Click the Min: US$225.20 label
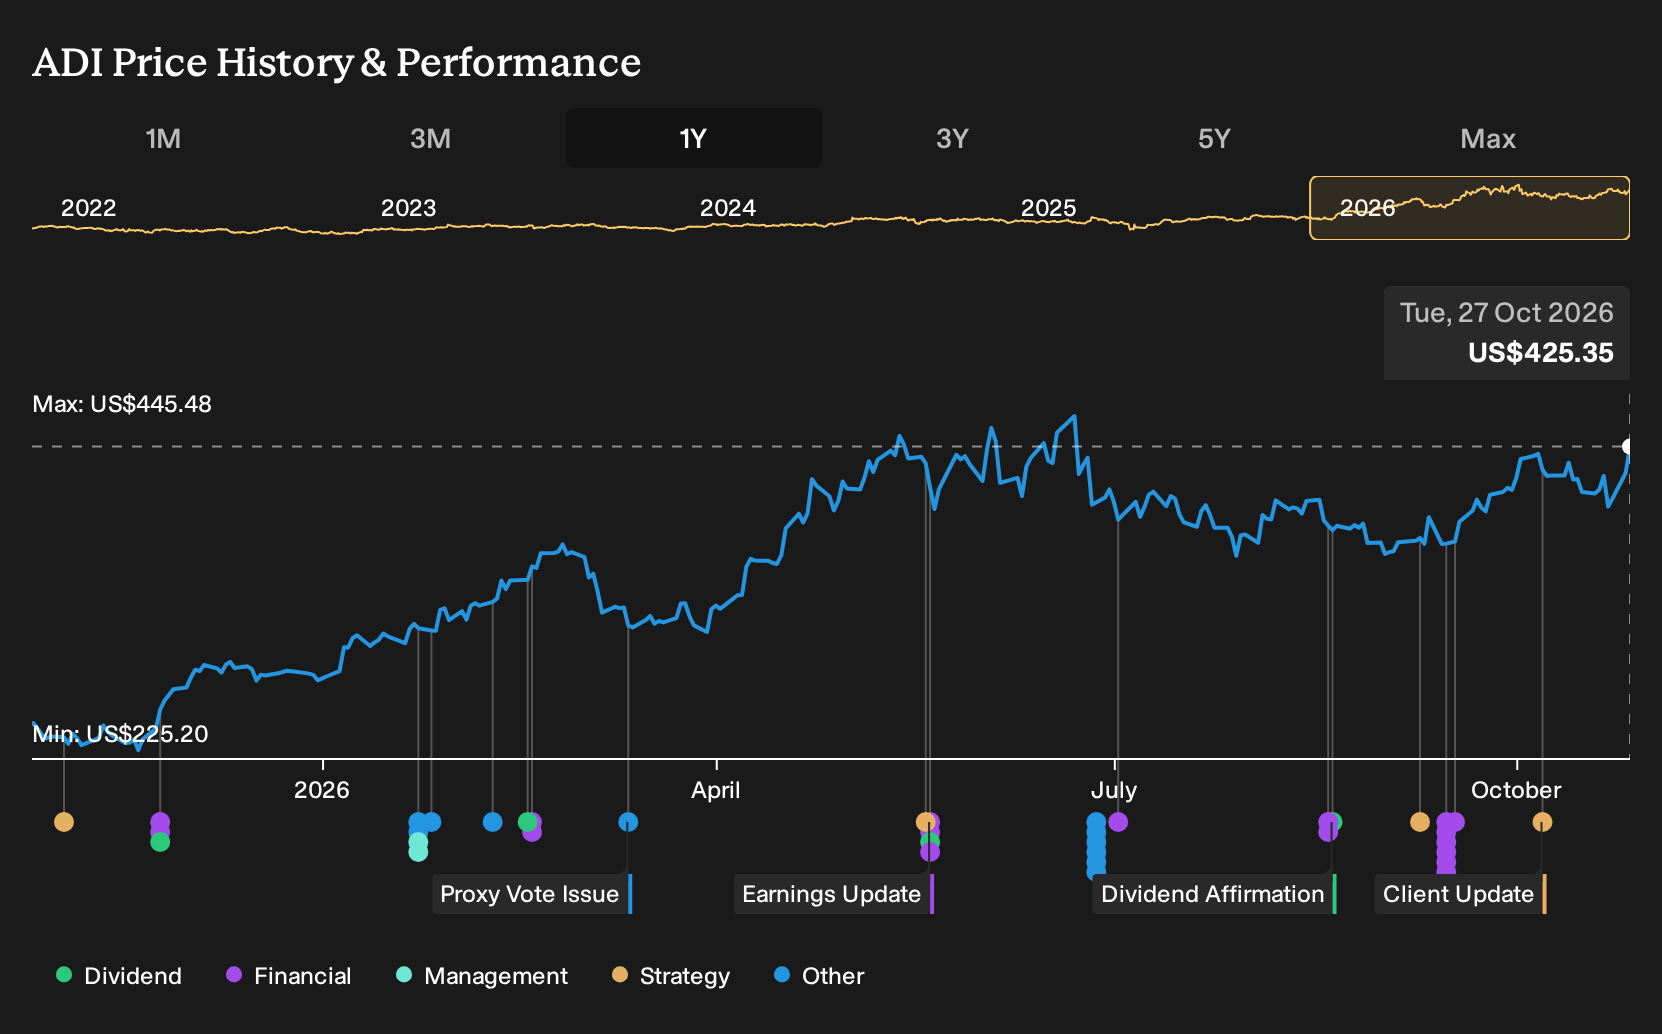The image size is (1662, 1034). coord(120,734)
